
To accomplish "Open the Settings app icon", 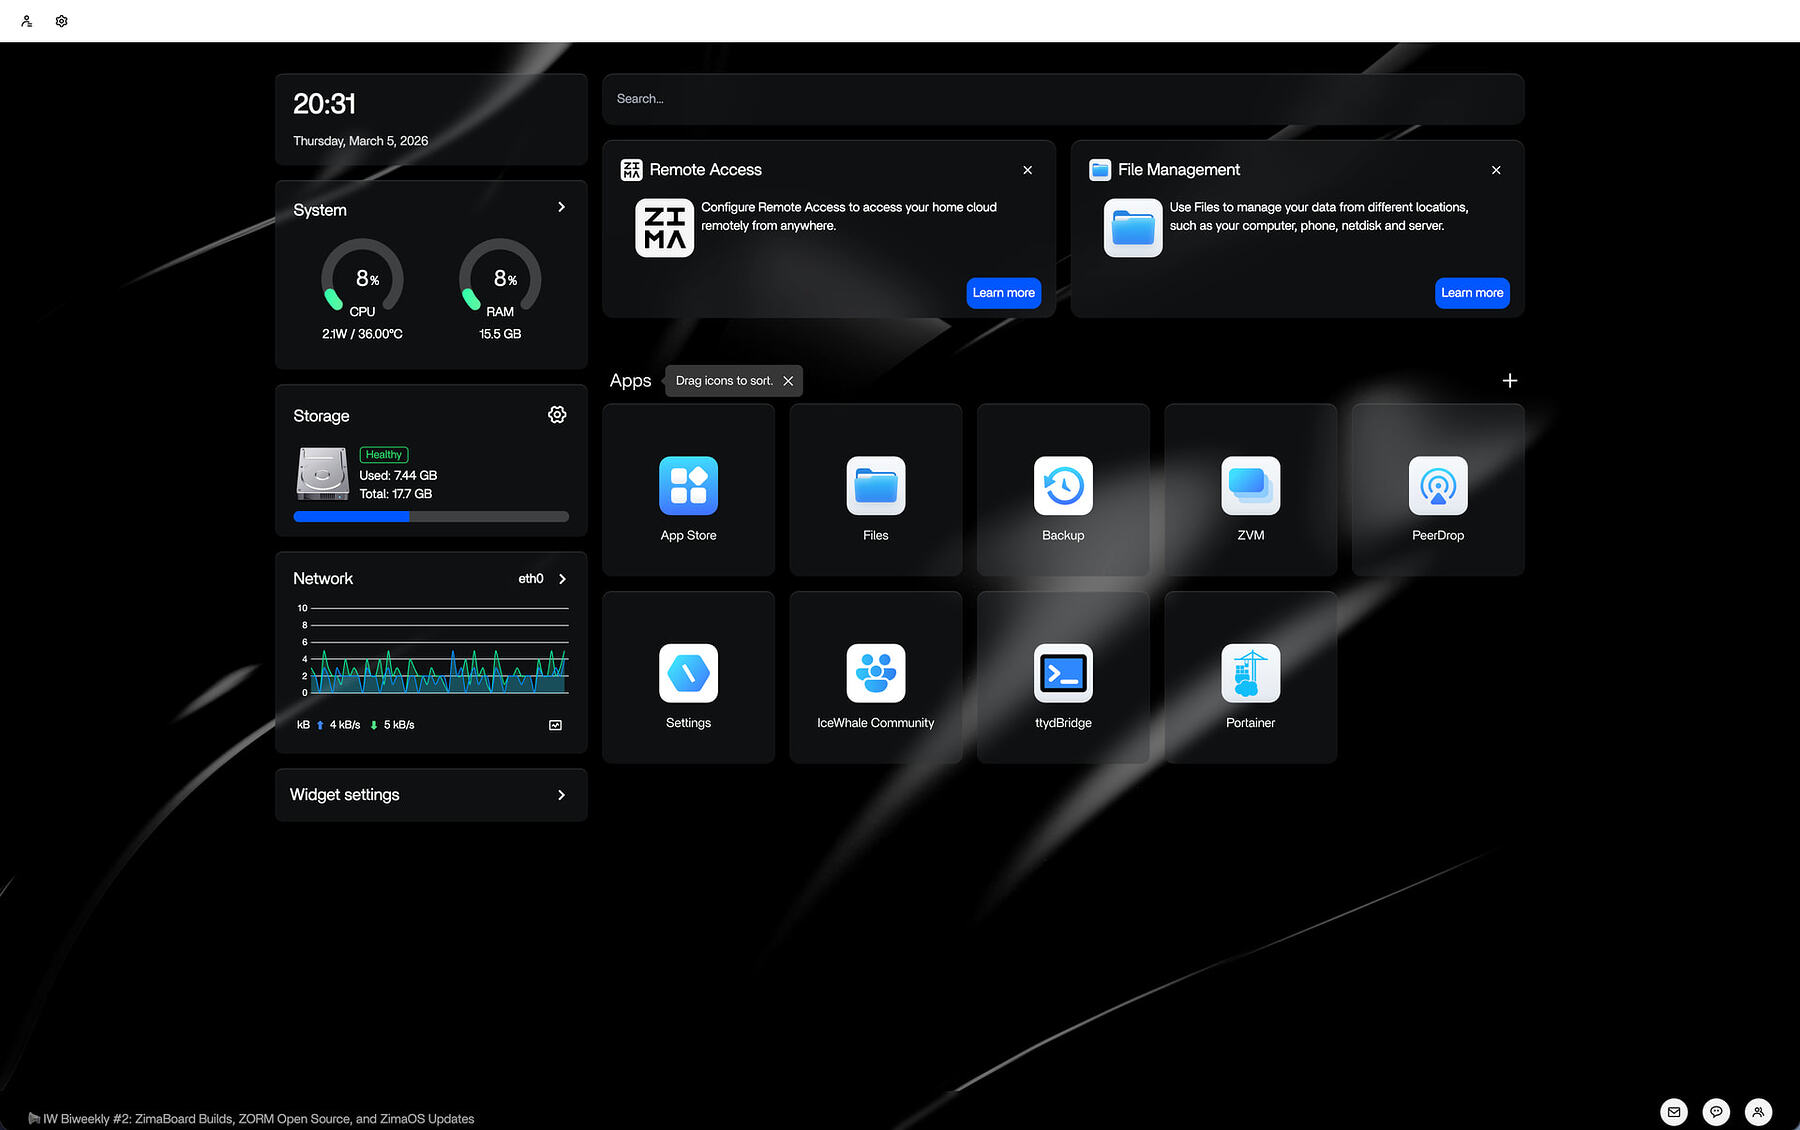I will click(687, 675).
